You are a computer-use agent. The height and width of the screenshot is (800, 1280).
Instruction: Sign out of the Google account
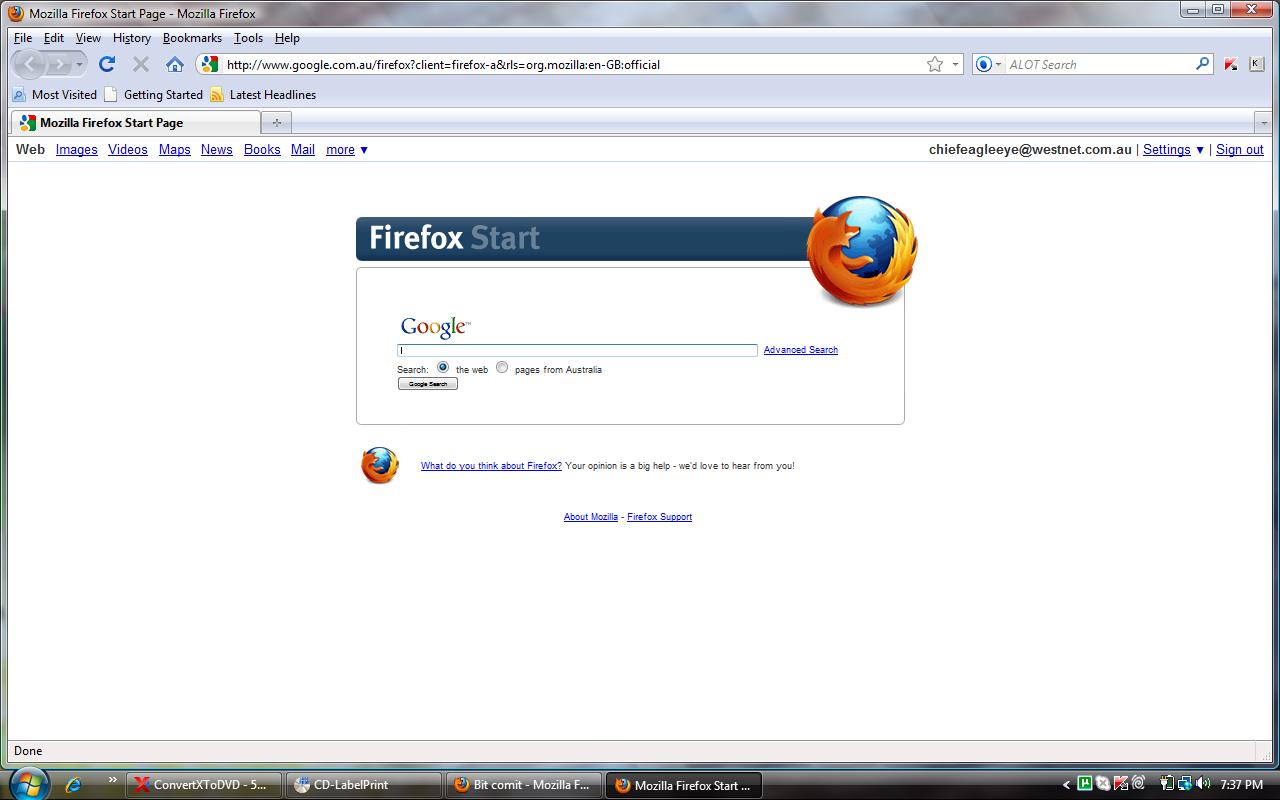1240,150
